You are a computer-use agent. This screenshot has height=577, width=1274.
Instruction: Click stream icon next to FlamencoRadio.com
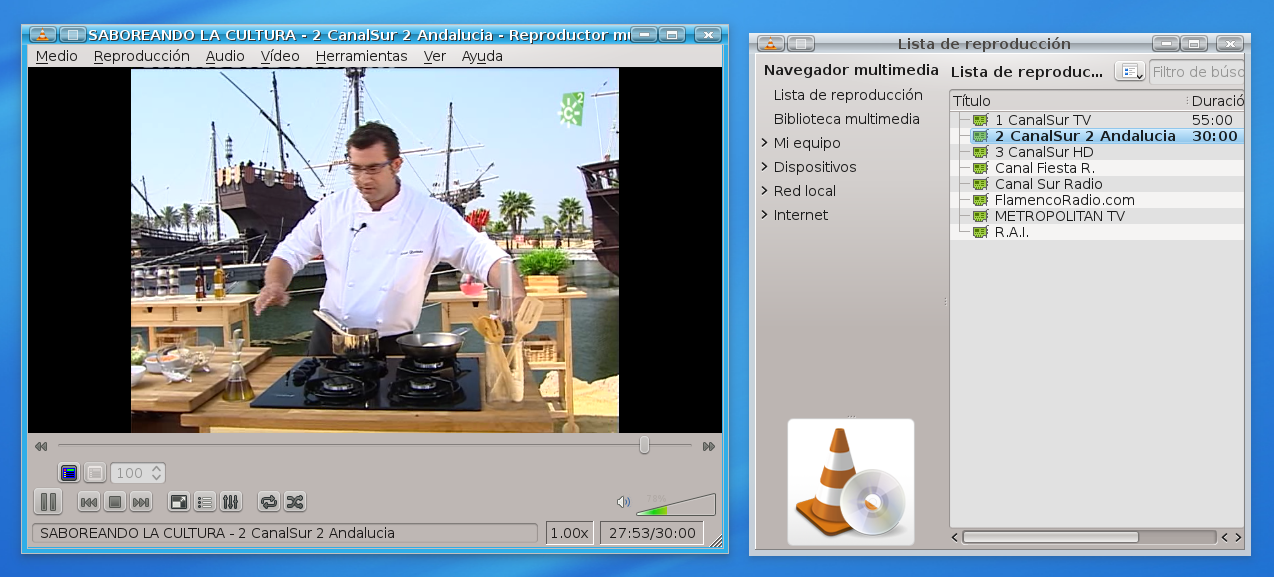point(980,200)
